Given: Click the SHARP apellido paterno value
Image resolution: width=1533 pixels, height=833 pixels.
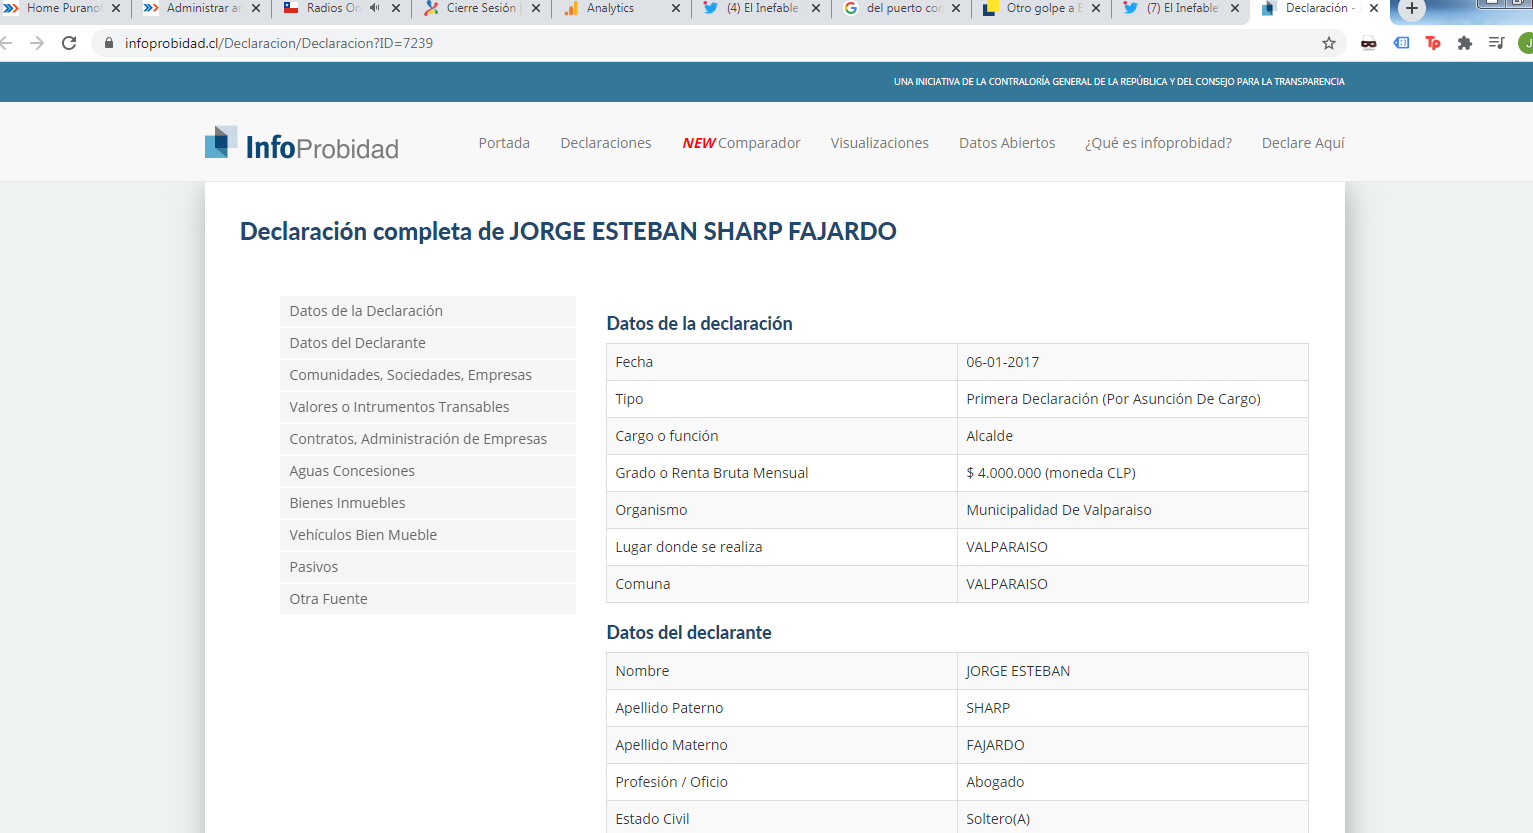Looking at the screenshot, I should [988, 708].
